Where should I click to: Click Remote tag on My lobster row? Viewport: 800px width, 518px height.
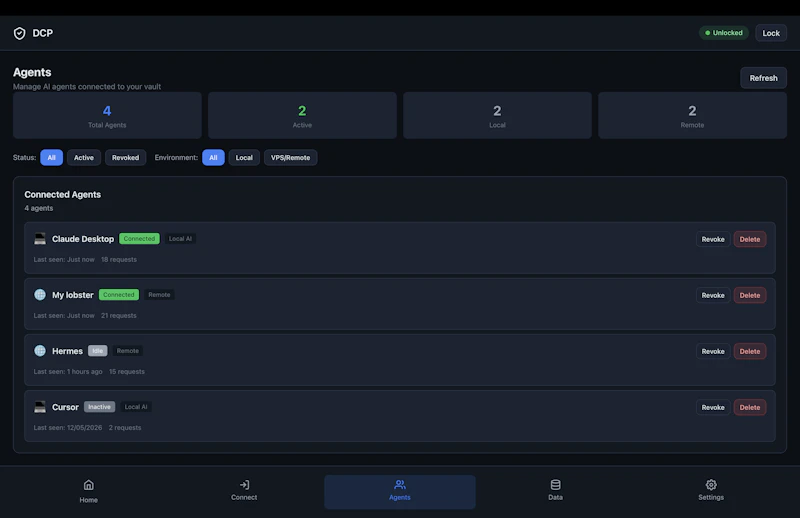[159, 294]
